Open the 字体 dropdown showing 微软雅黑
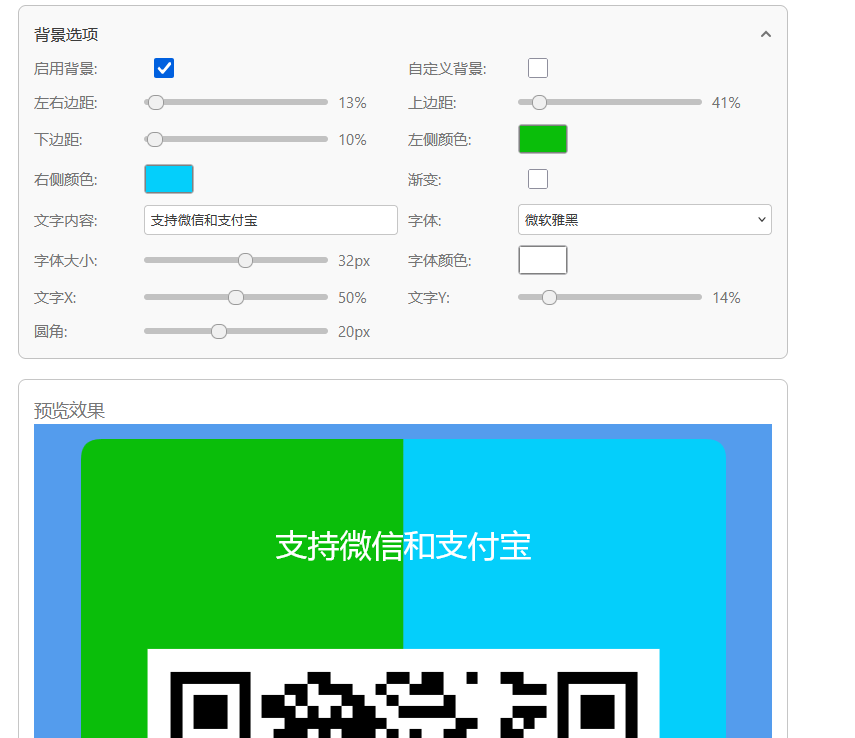 point(645,220)
